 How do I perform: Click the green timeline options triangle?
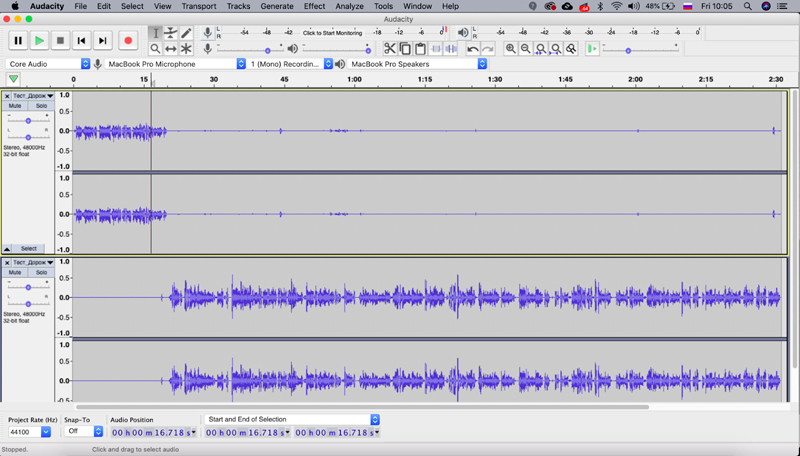(x=14, y=79)
